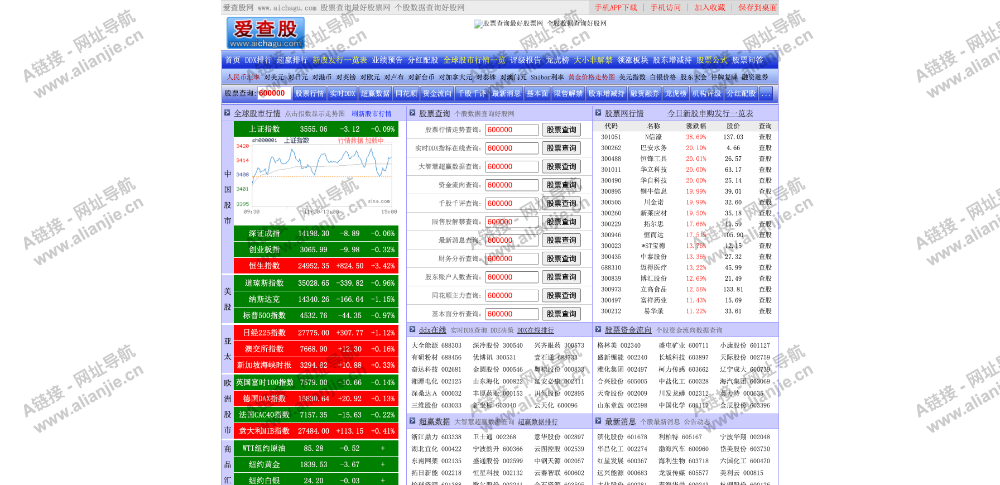The height and width of the screenshot is (485, 1000).
Task: Click 人民币汇率 in the currency row
Action: pyautogui.click(x=243, y=77)
